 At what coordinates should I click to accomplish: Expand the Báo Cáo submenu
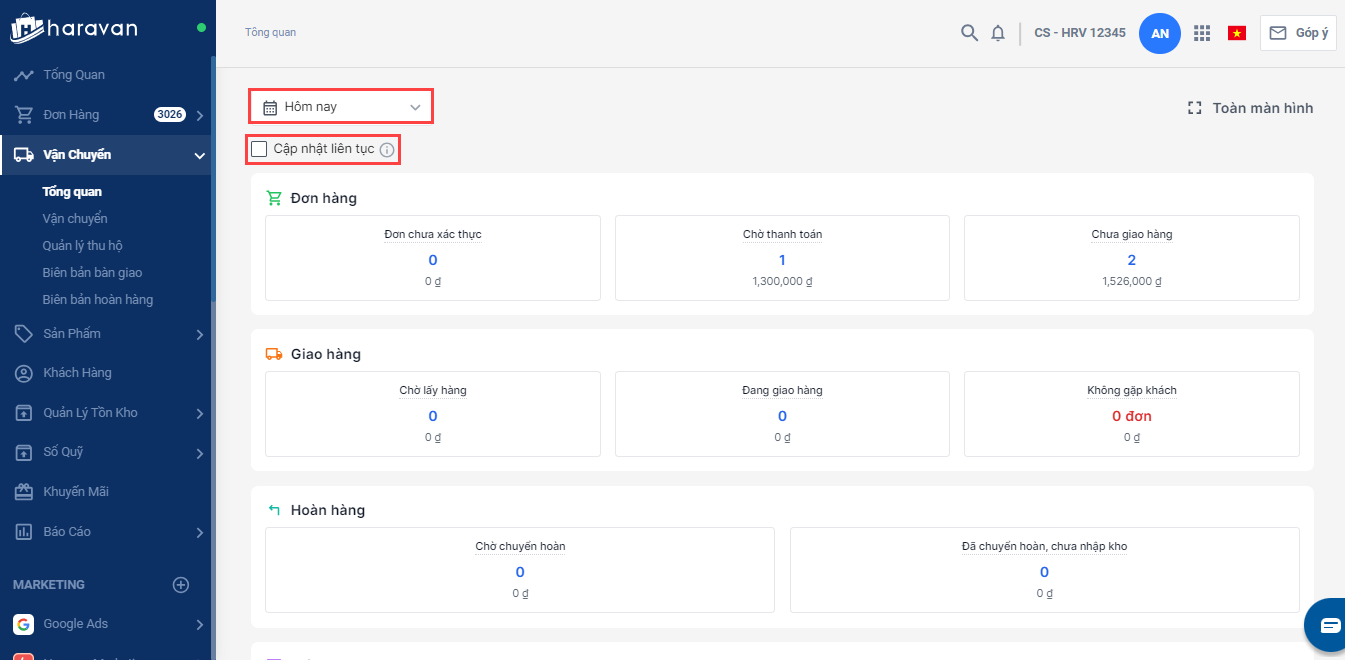click(199, 532)
